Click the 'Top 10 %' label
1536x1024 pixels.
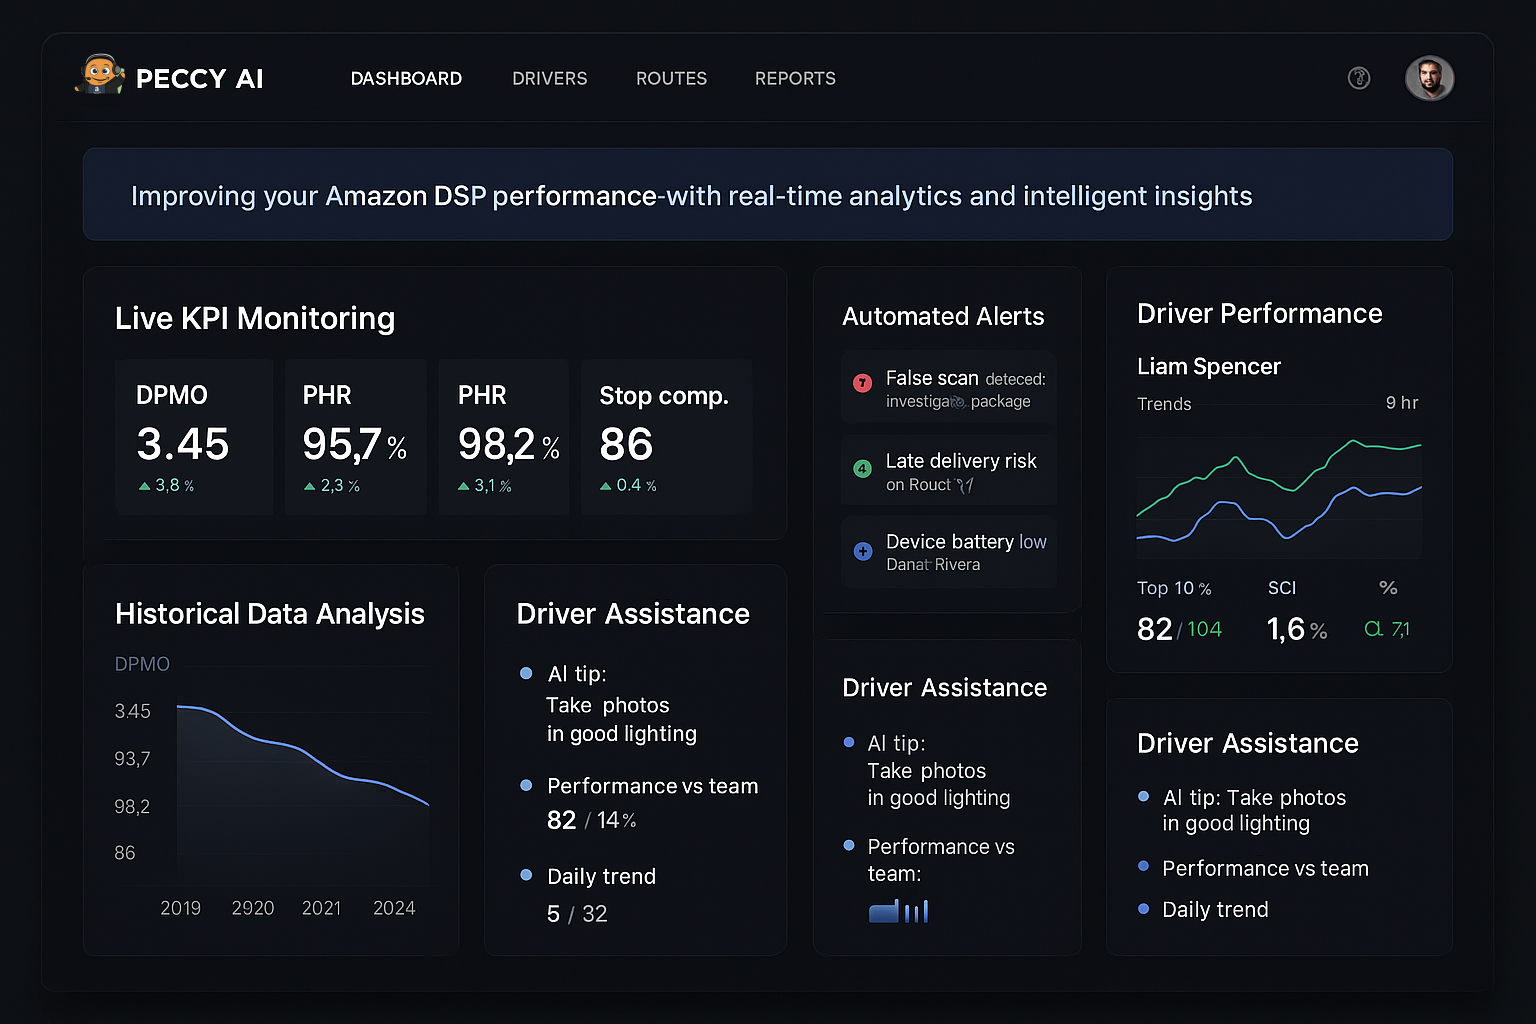[x=1174, y=588]
